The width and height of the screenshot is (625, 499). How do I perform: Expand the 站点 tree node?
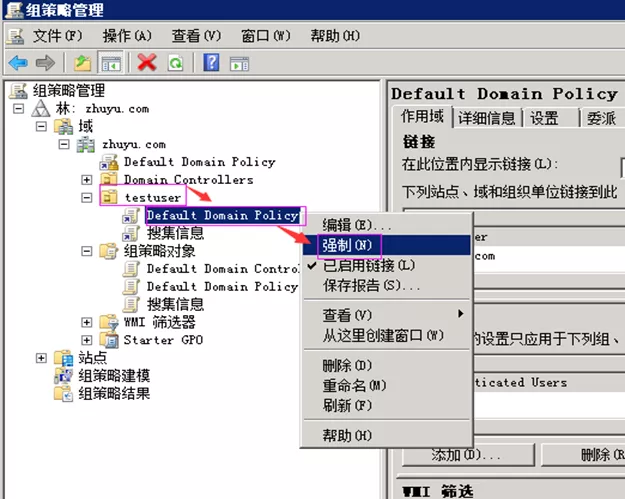(41, 358)
